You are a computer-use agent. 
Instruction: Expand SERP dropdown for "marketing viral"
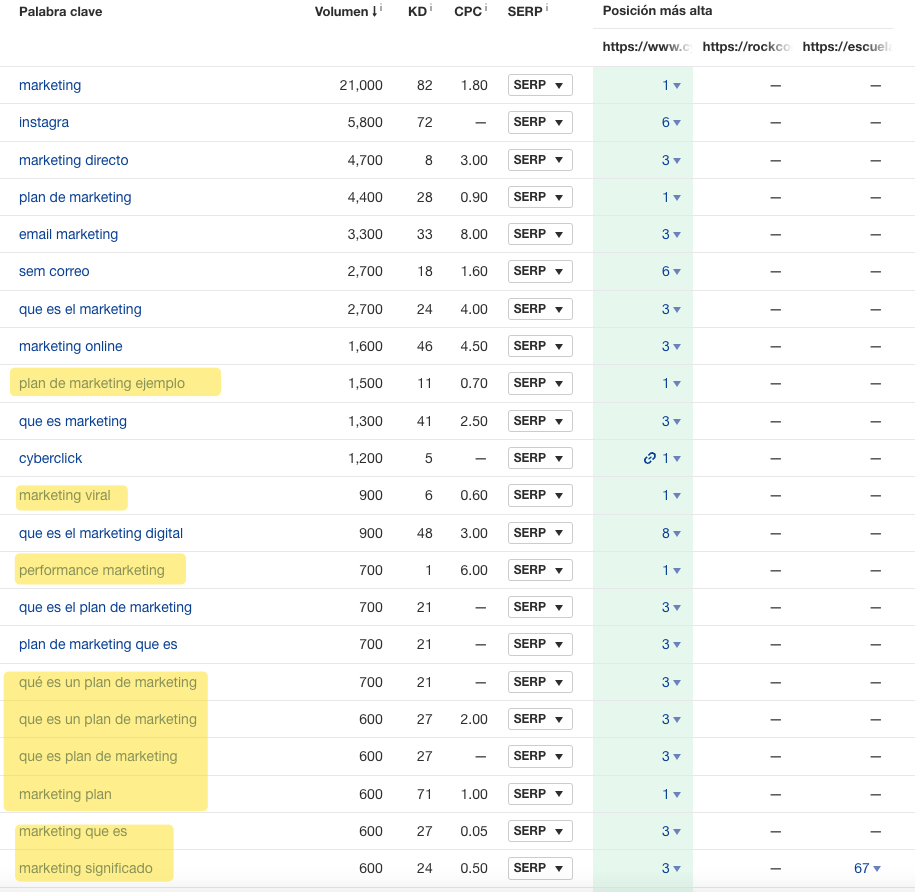pyautogui.click(x=540, y=495)
